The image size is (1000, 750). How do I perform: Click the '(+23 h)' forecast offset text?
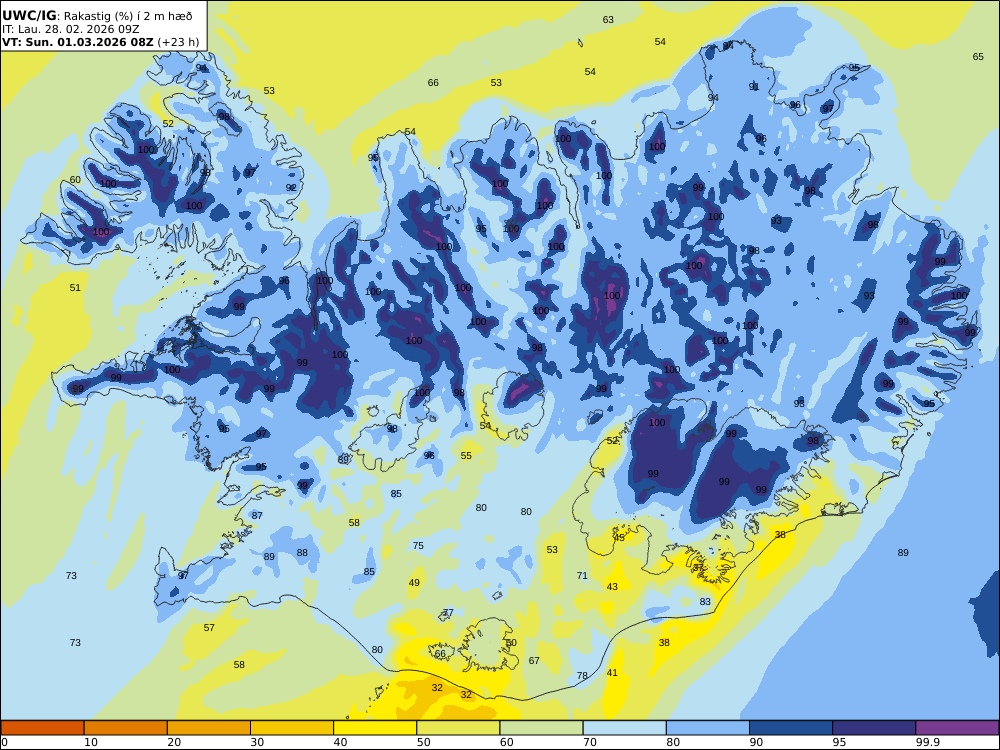click(x=178, y=42)
